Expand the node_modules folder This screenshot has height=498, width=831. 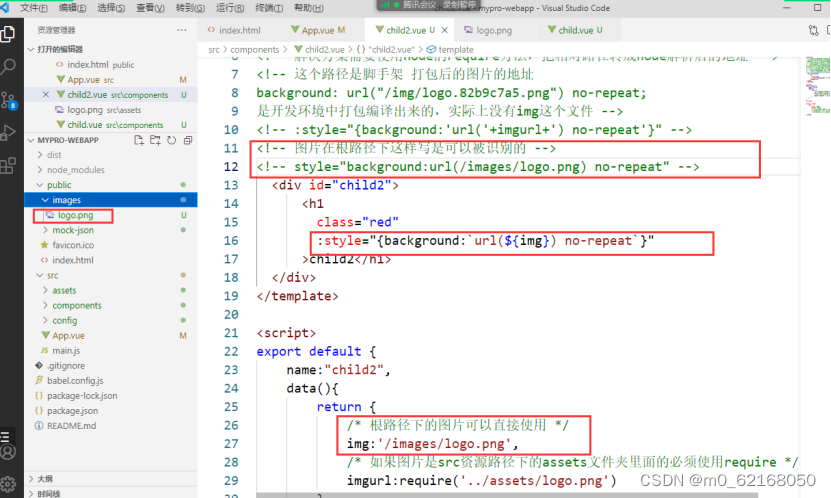[76, 170]
